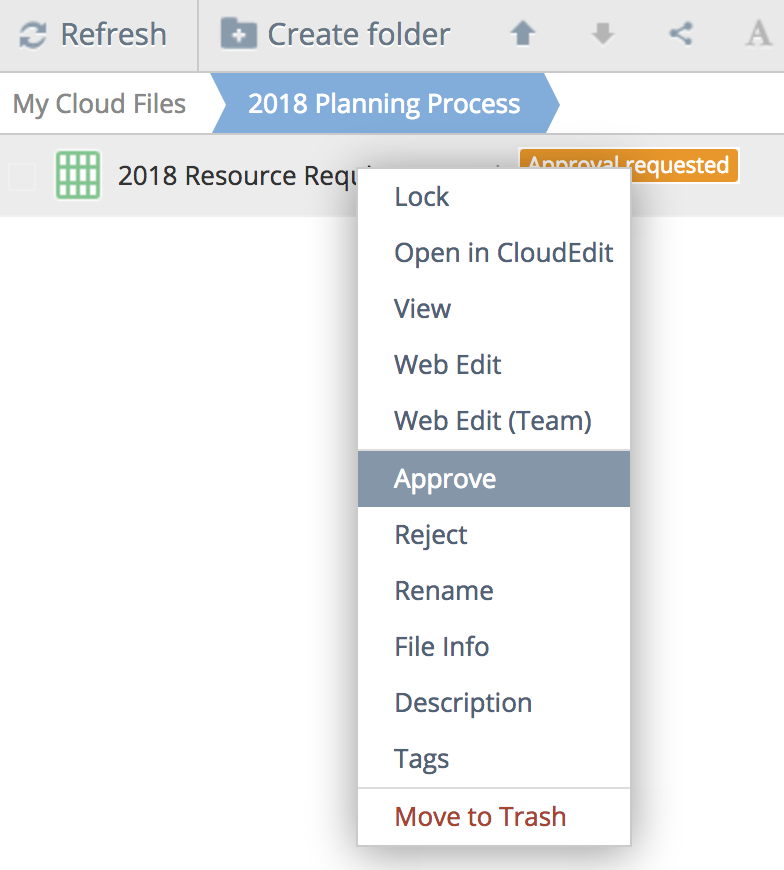Pick View in the context menu
This screenshot has width=784, height=870.
[x=422, y=309]
